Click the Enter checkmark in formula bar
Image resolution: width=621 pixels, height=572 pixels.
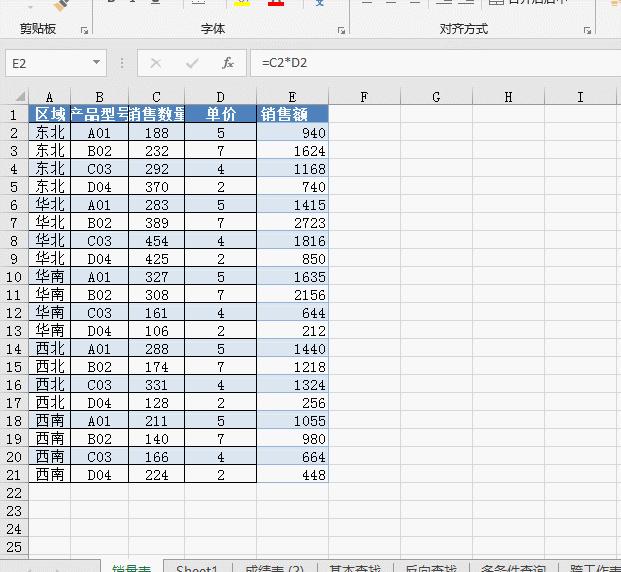tap(192, 63)
